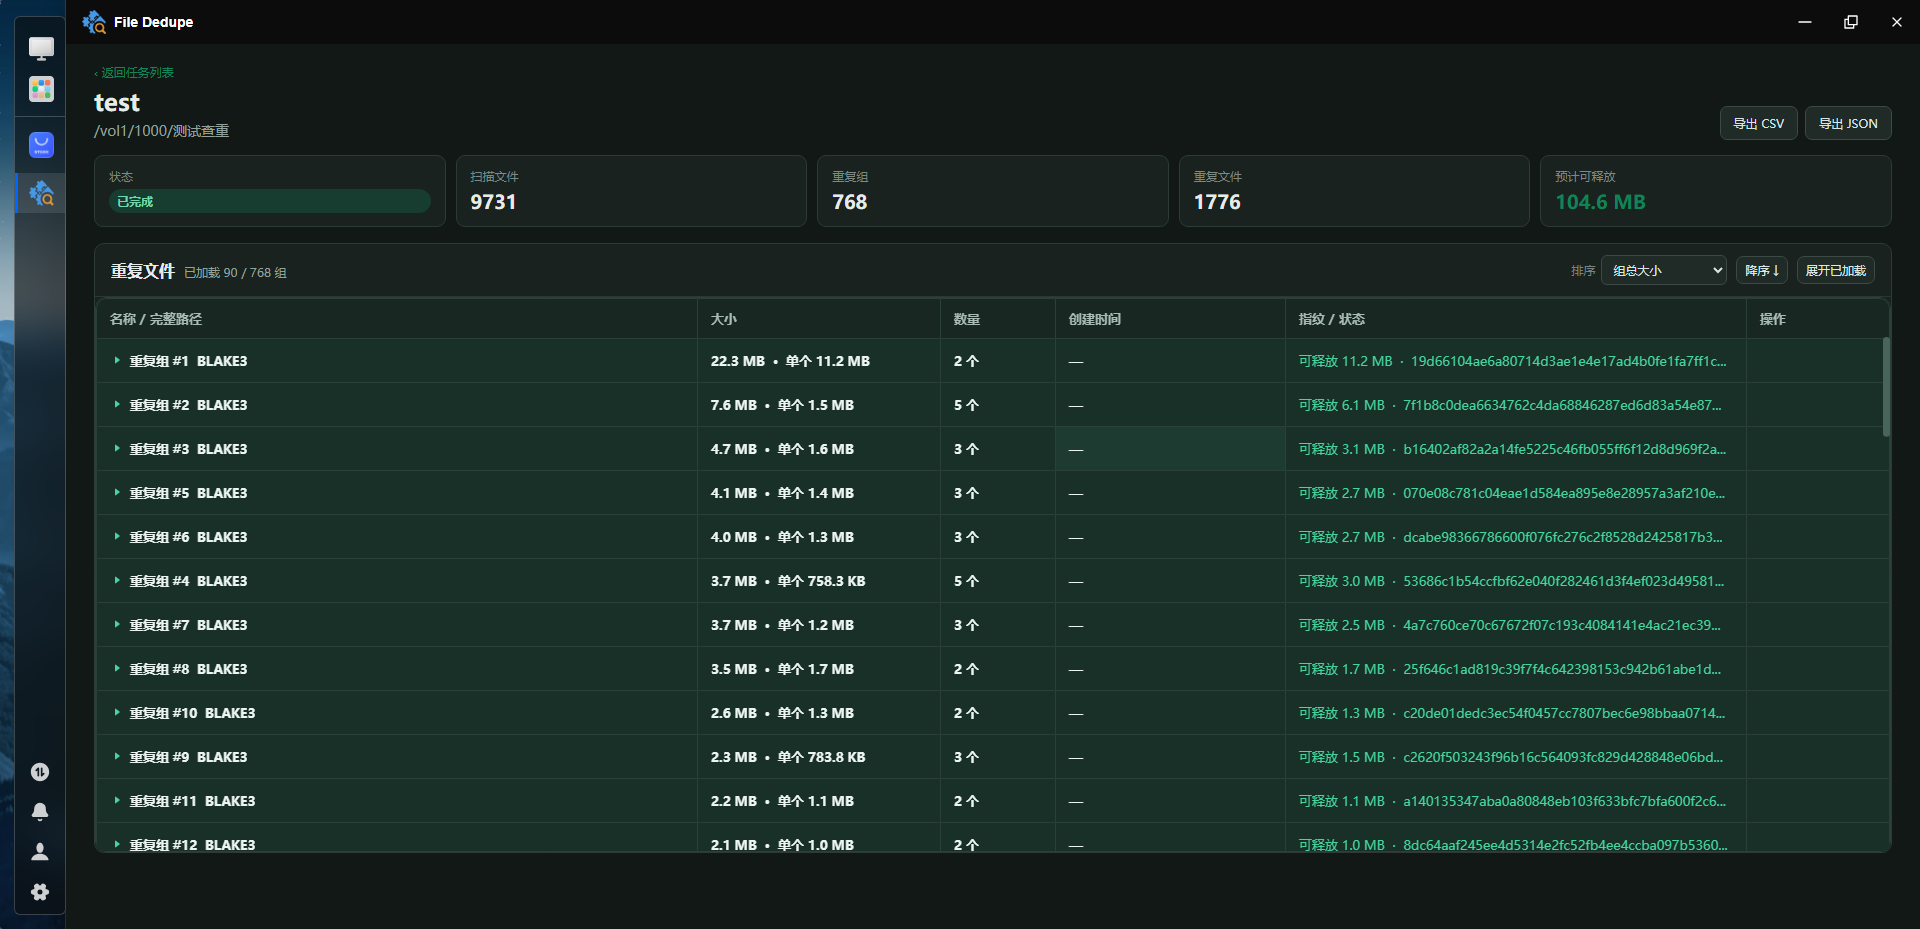Click fingerprint starting 53686c1b54cc
This screenshot has width=1920, height=929.
point(1564,581)
